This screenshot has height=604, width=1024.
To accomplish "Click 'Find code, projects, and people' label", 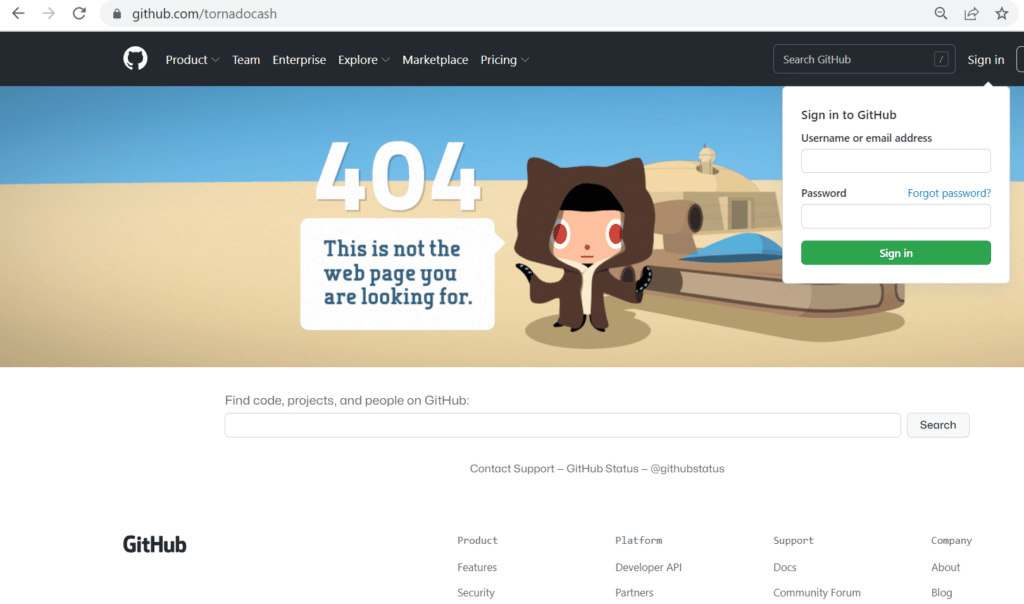I will pyautogui.click(x=347, y=400).
